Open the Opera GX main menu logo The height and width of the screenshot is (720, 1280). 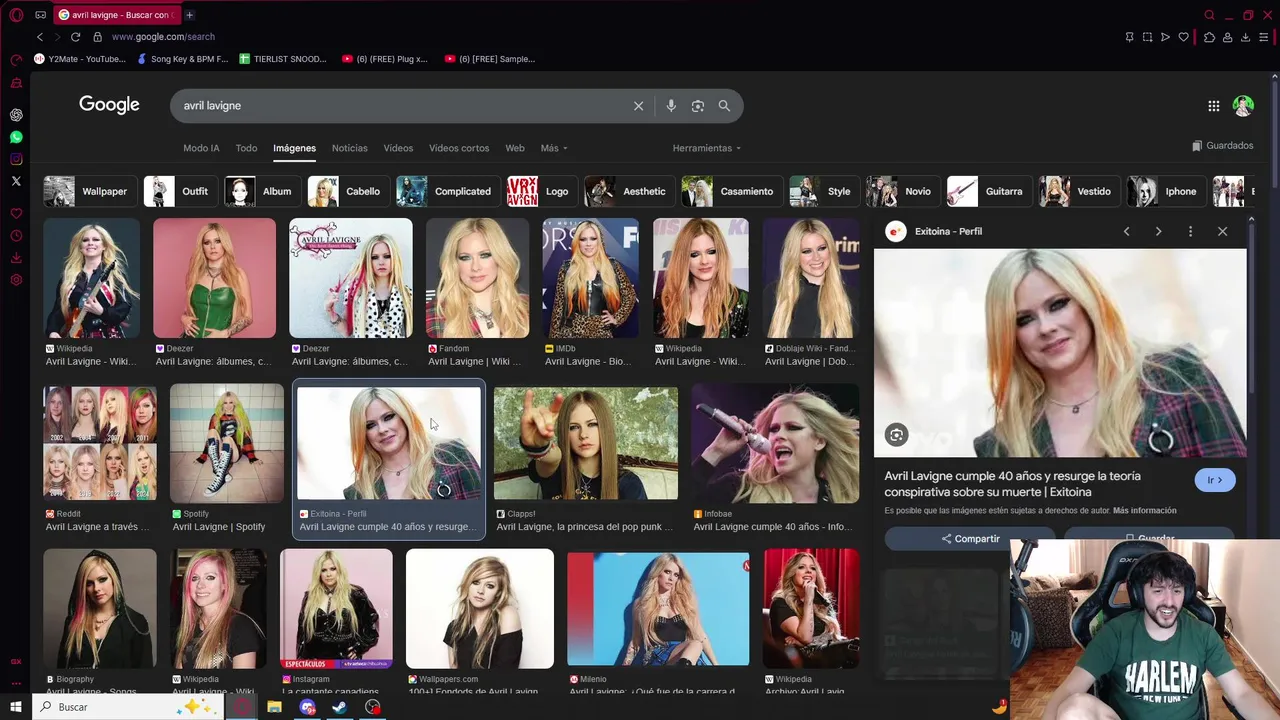[16, 15]
